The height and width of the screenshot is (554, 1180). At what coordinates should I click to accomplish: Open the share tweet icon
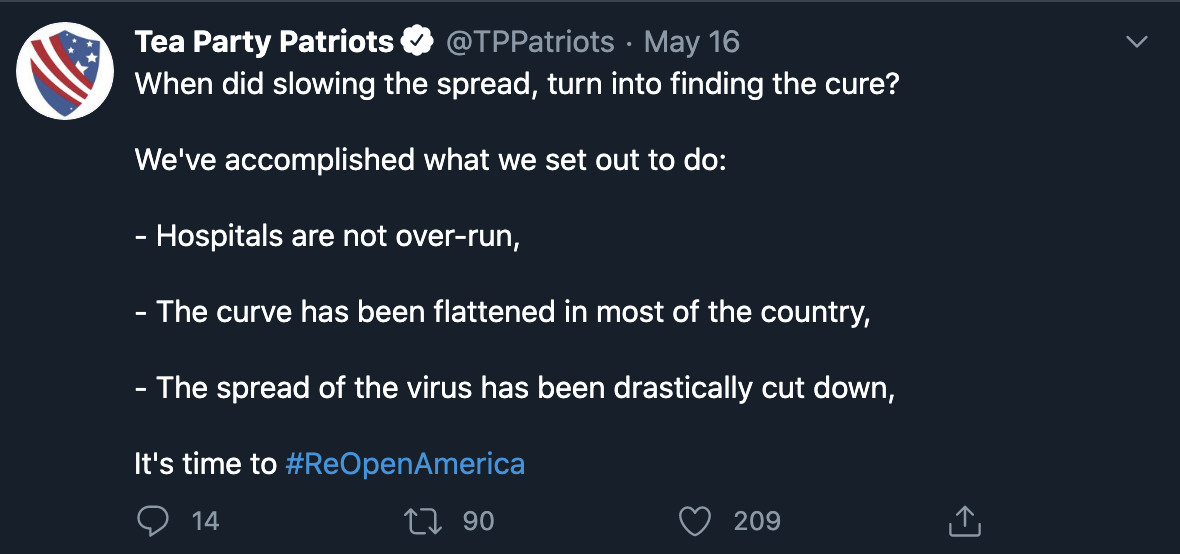[x=964, y=520]
